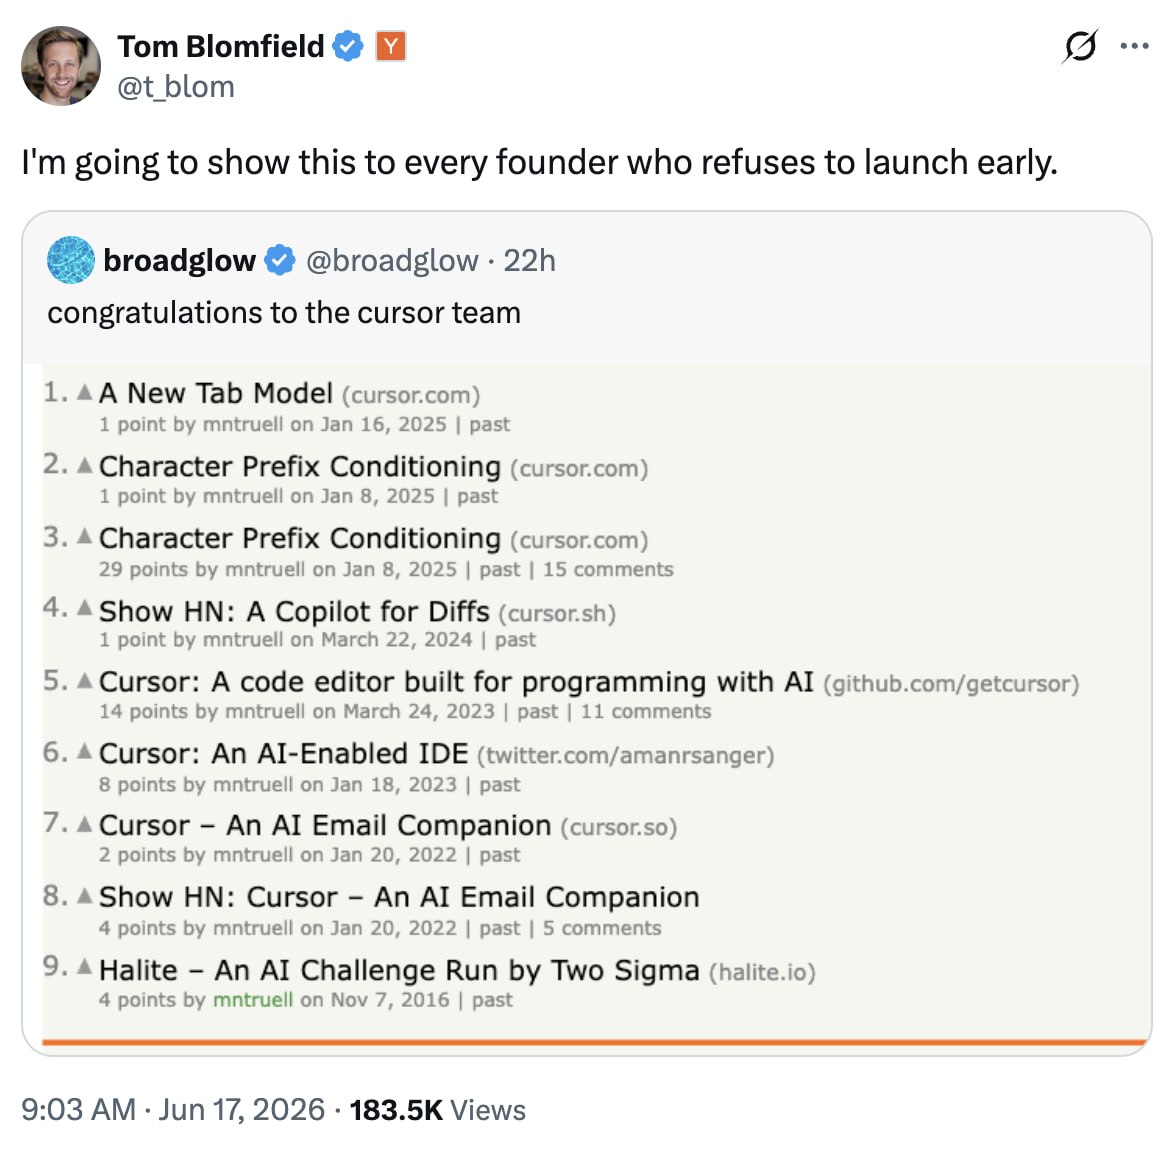Click the green mntruell username on Halite post
The width and height of the screenshot is (1160, 1150).
coord(253,1000)
